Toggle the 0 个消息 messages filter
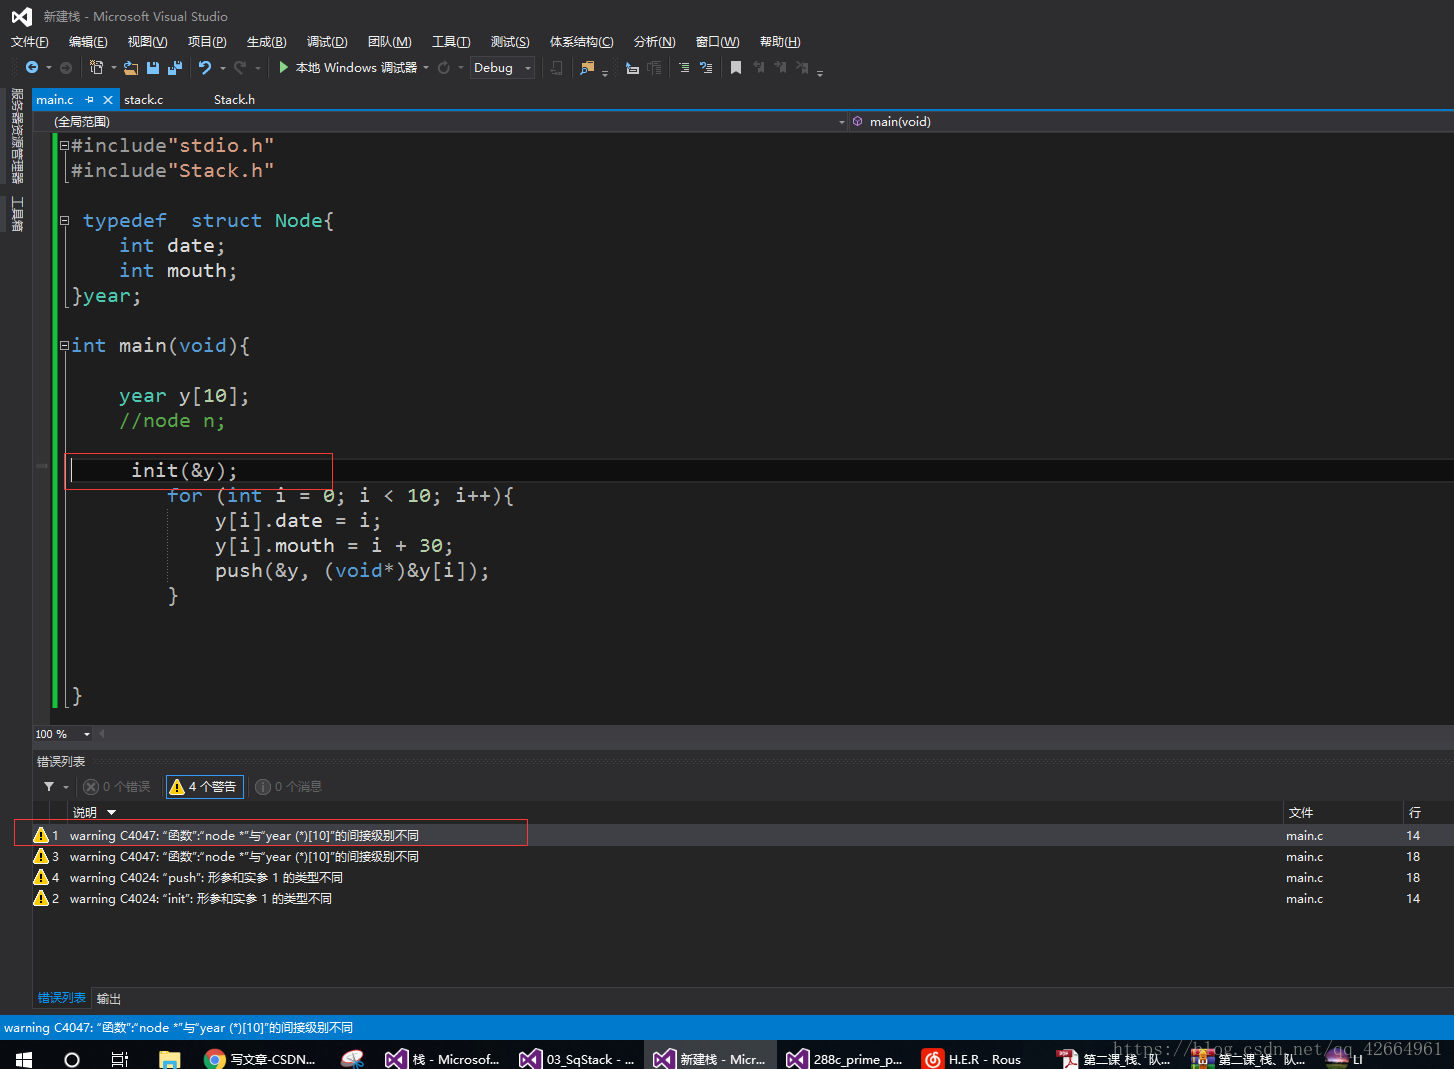 tap(289, 787)
